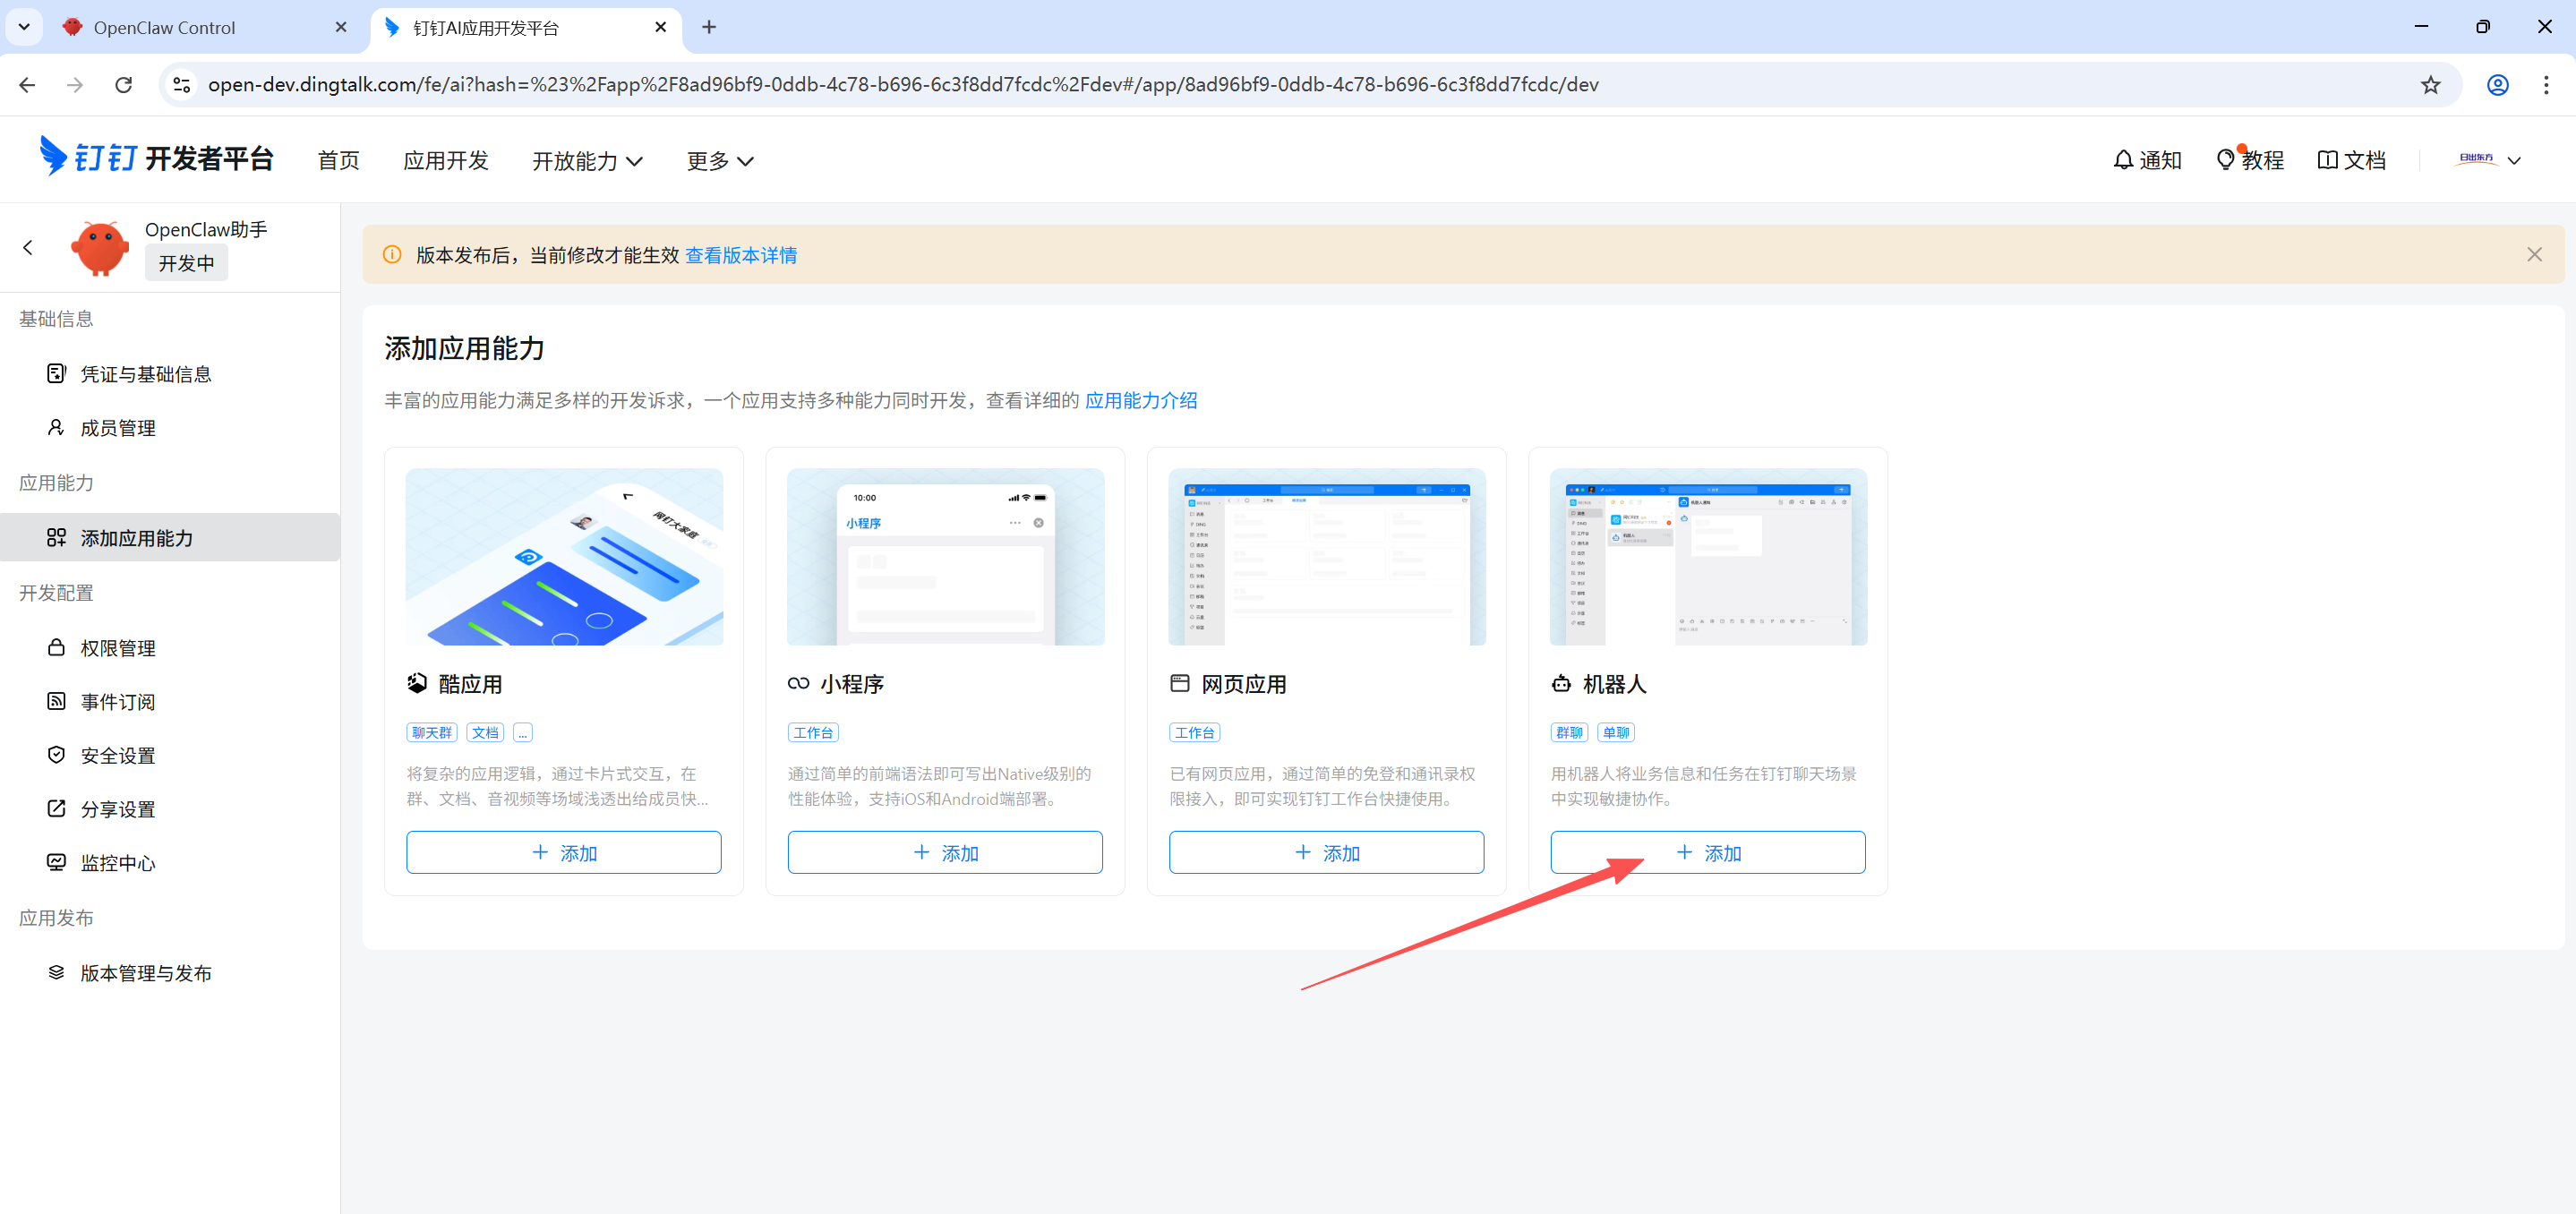Image resolution: width=2576 pixels, height=1214 pixels.
Task: Open 成员管理 in the sidebar
Action: (x=118, y=427)
